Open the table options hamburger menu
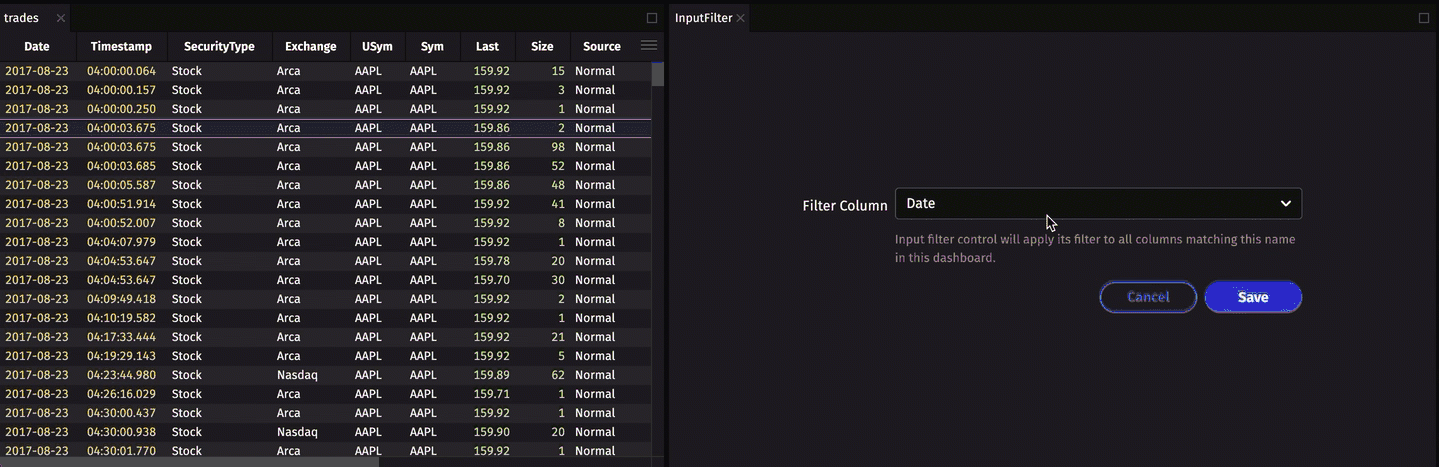 tap(648, 46)
